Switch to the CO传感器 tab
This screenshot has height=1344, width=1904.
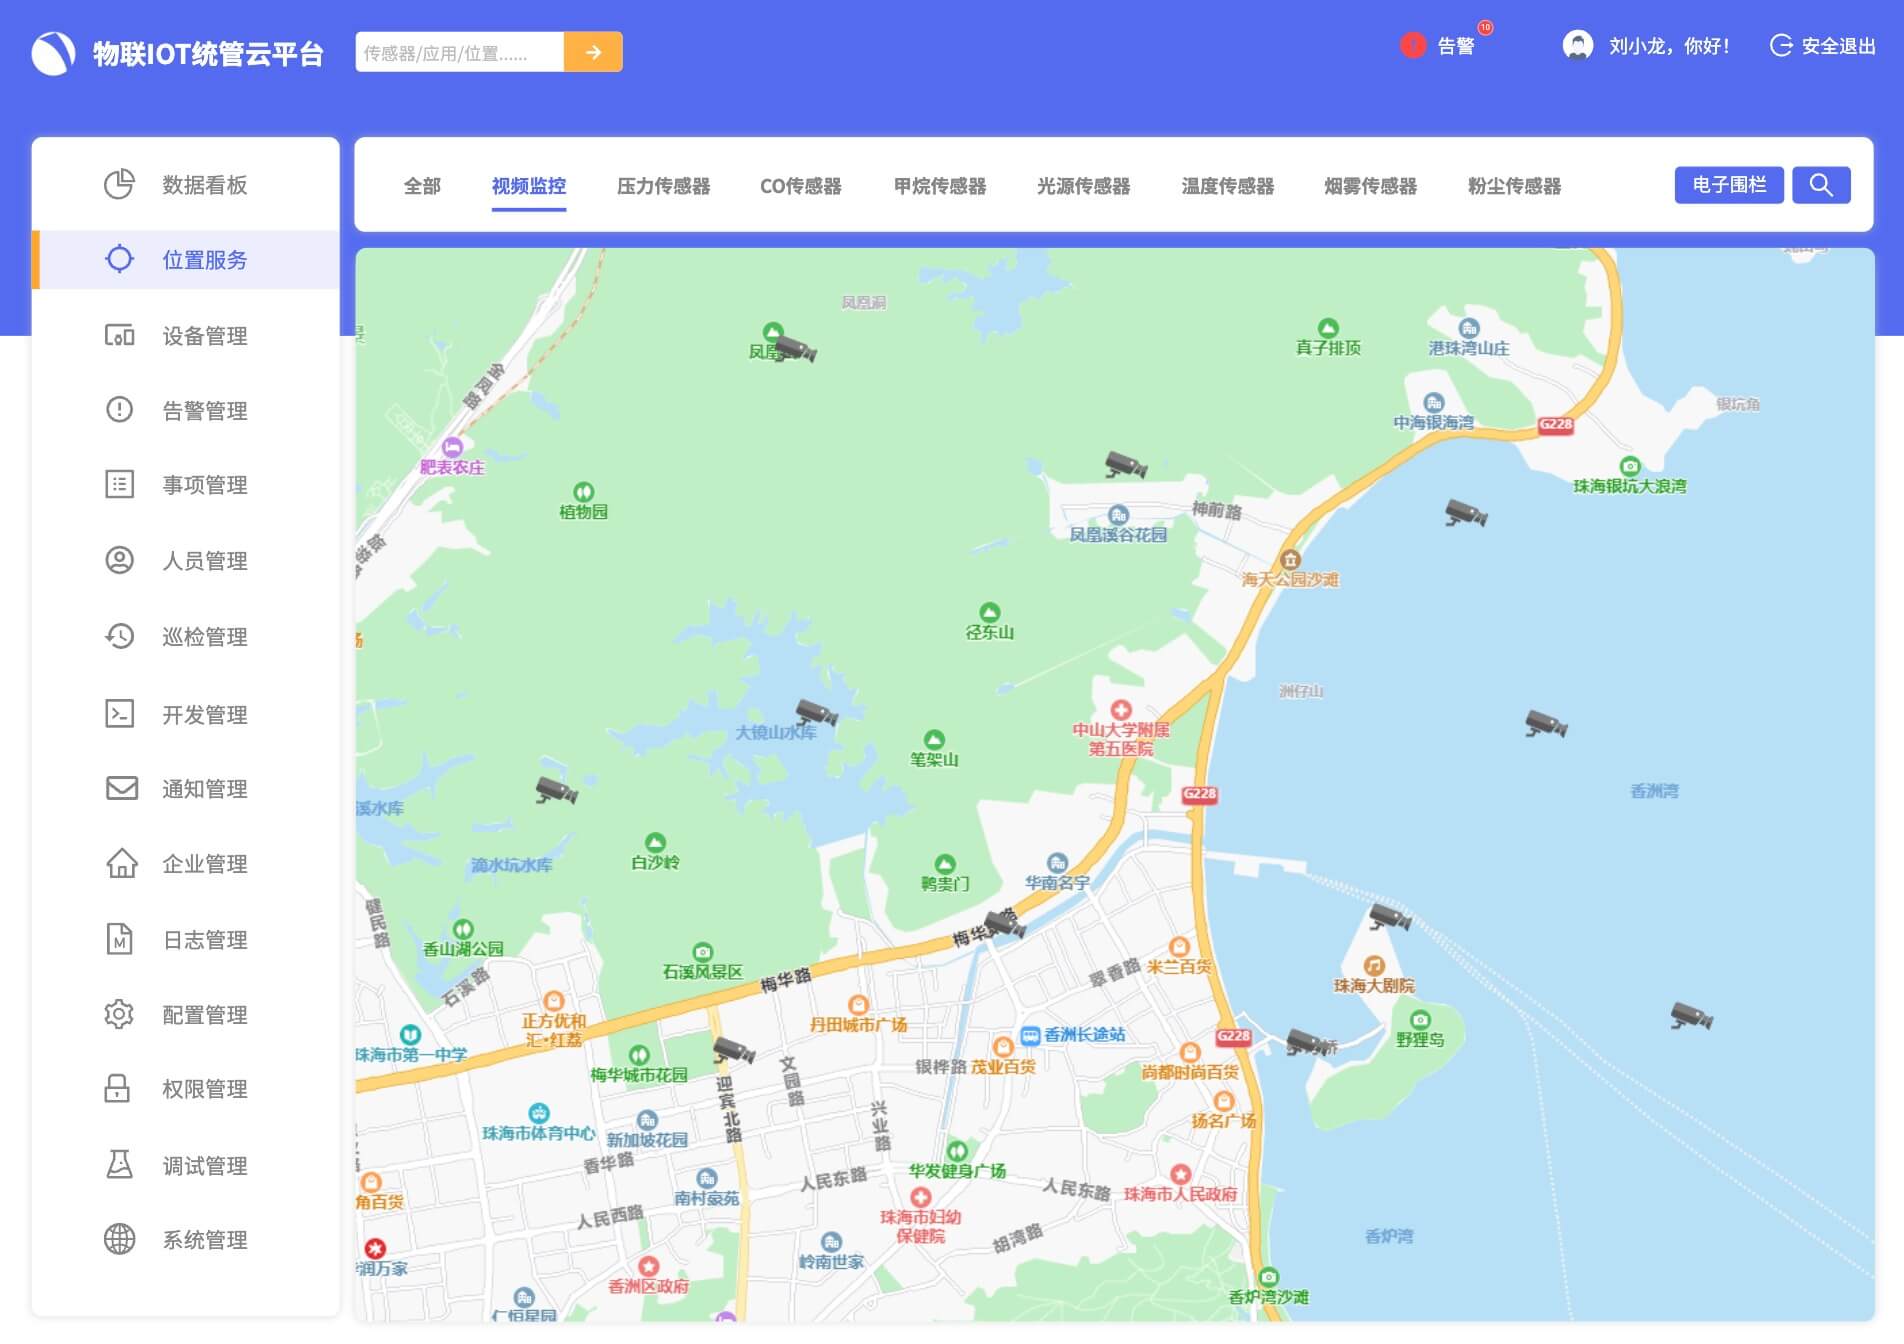pyautogui.click(x=801, y=186)
